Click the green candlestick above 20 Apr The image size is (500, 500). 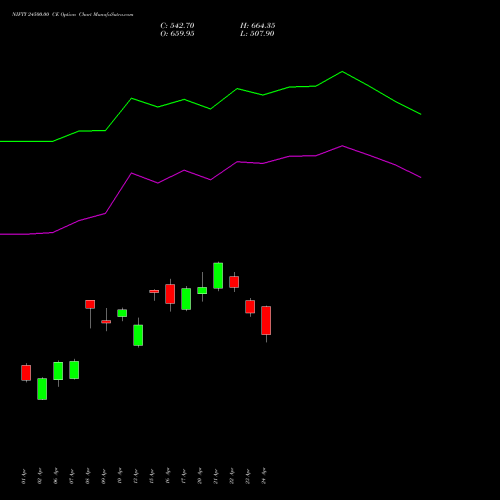202,290
